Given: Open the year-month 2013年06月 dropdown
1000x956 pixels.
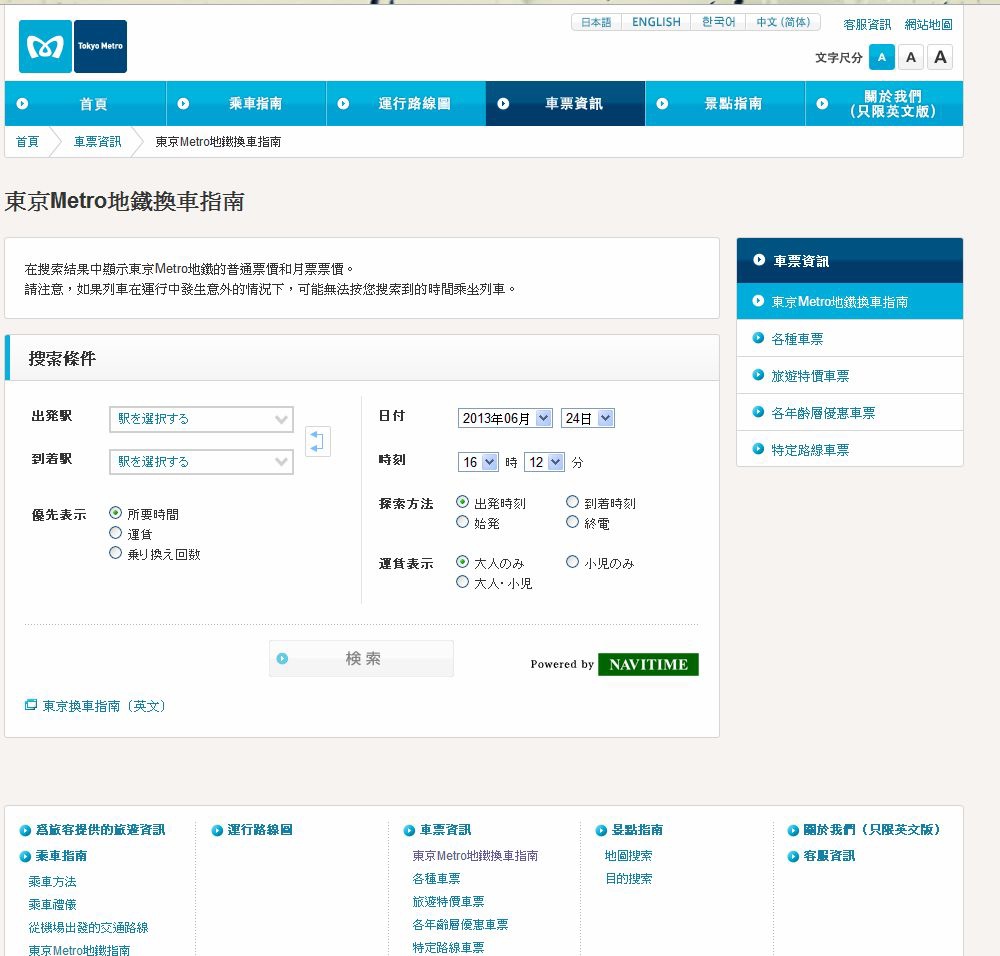Looking at the screenshot, I should coord(504,418).
